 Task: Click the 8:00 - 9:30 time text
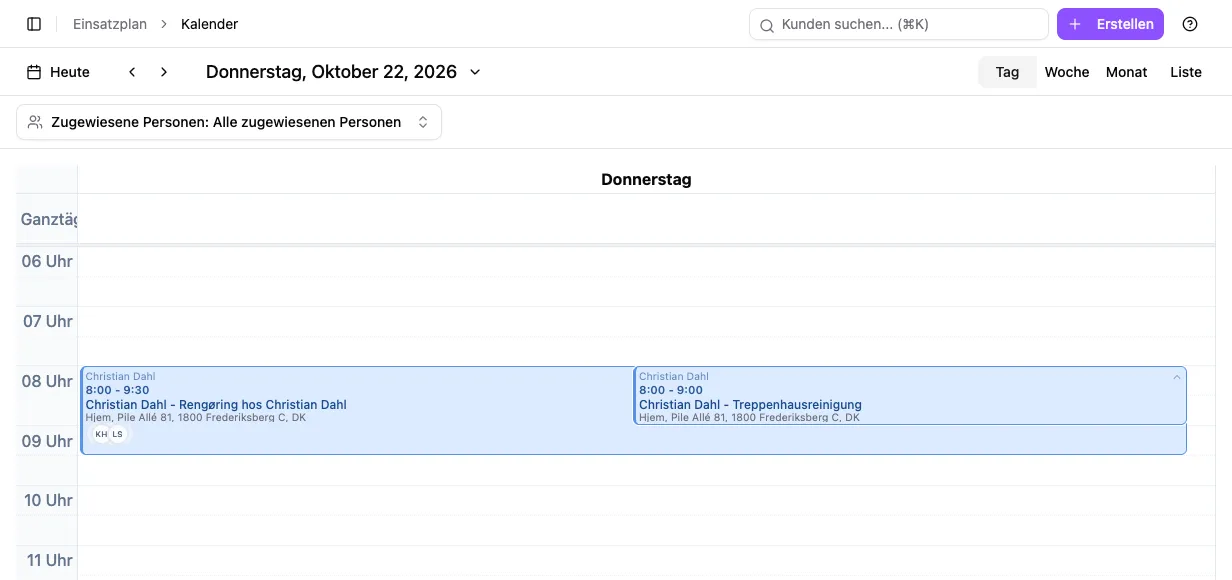coord(117,390)
